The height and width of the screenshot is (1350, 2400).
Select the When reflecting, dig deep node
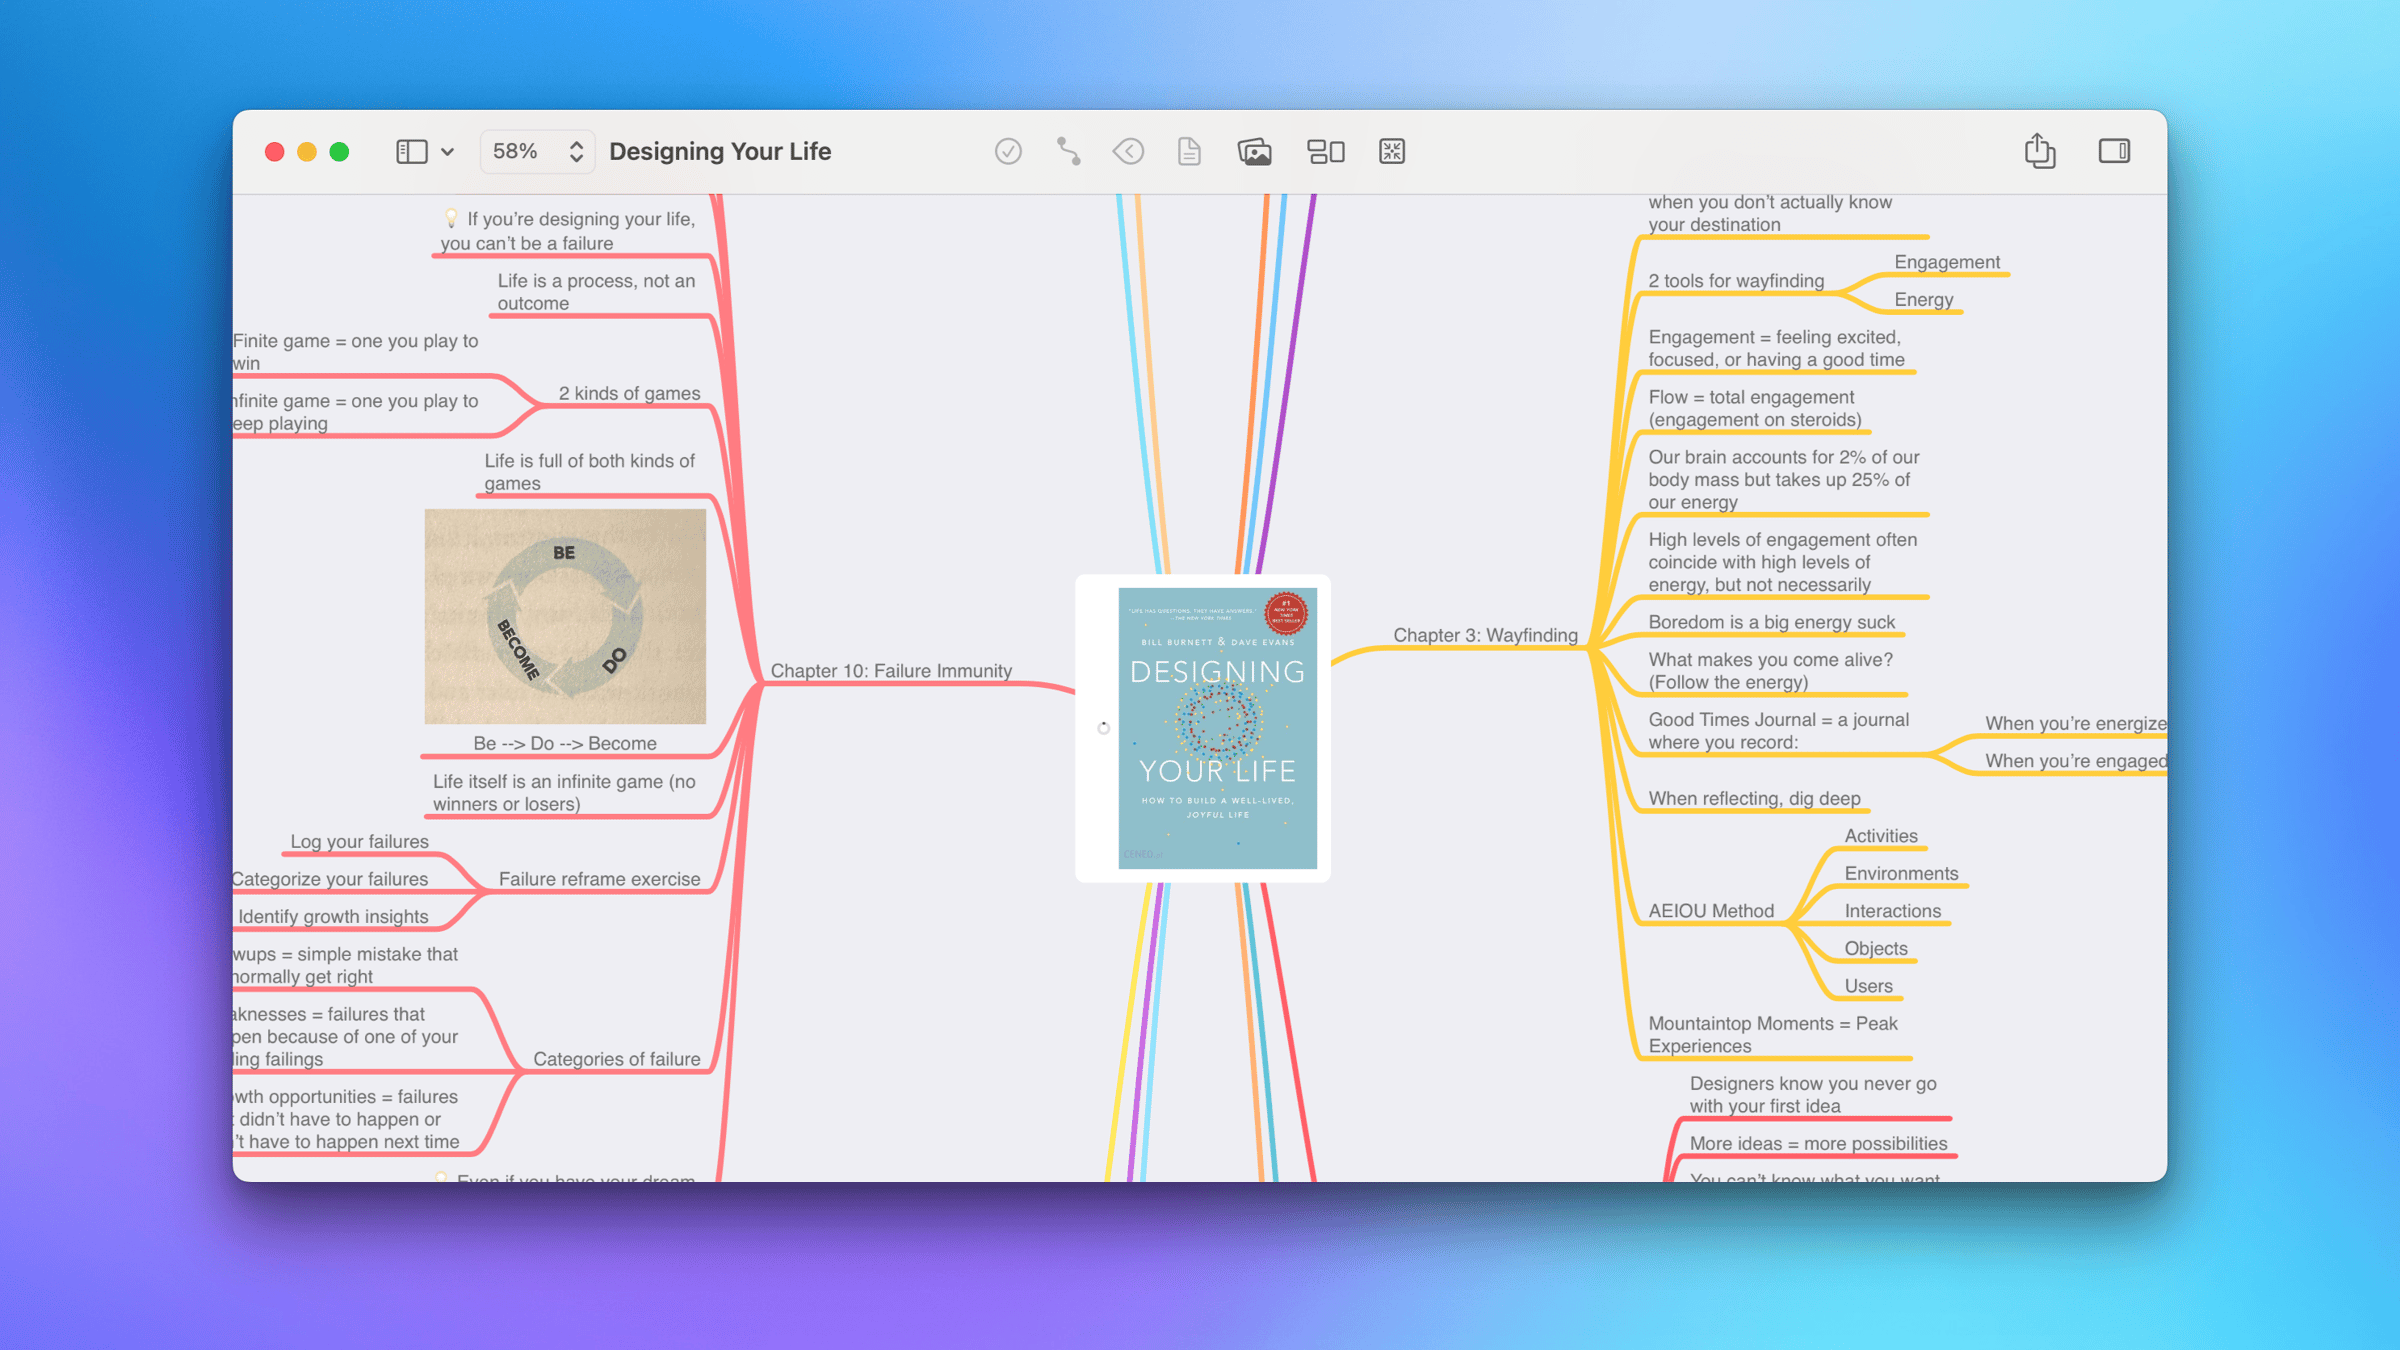tap(1754, 799)
